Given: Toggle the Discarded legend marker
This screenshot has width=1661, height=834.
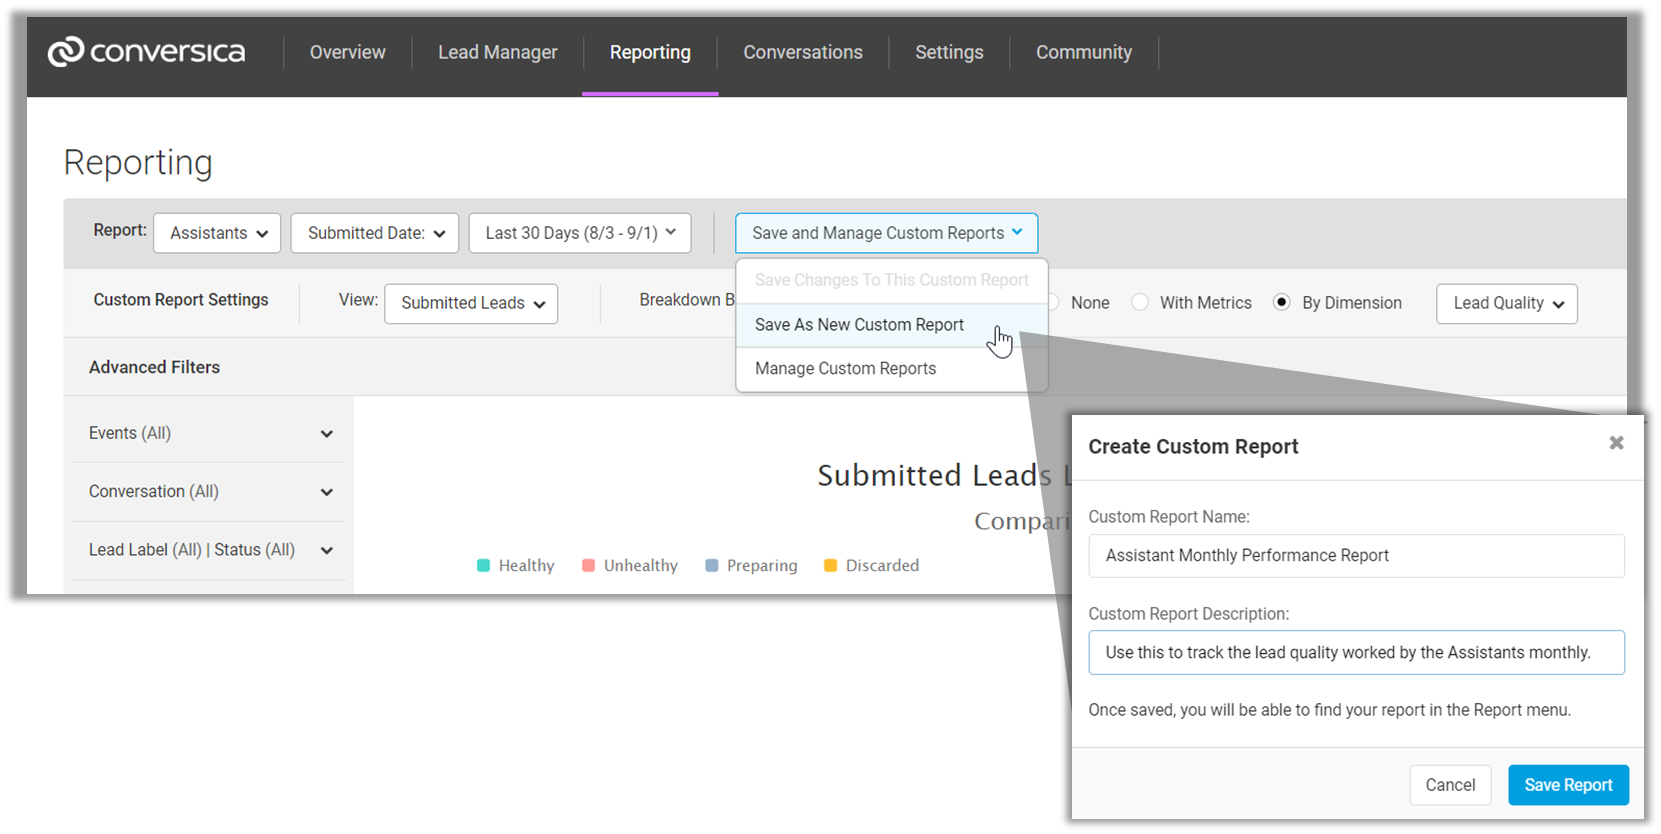Looking at the screenshot, I should [x=830, y=566].
